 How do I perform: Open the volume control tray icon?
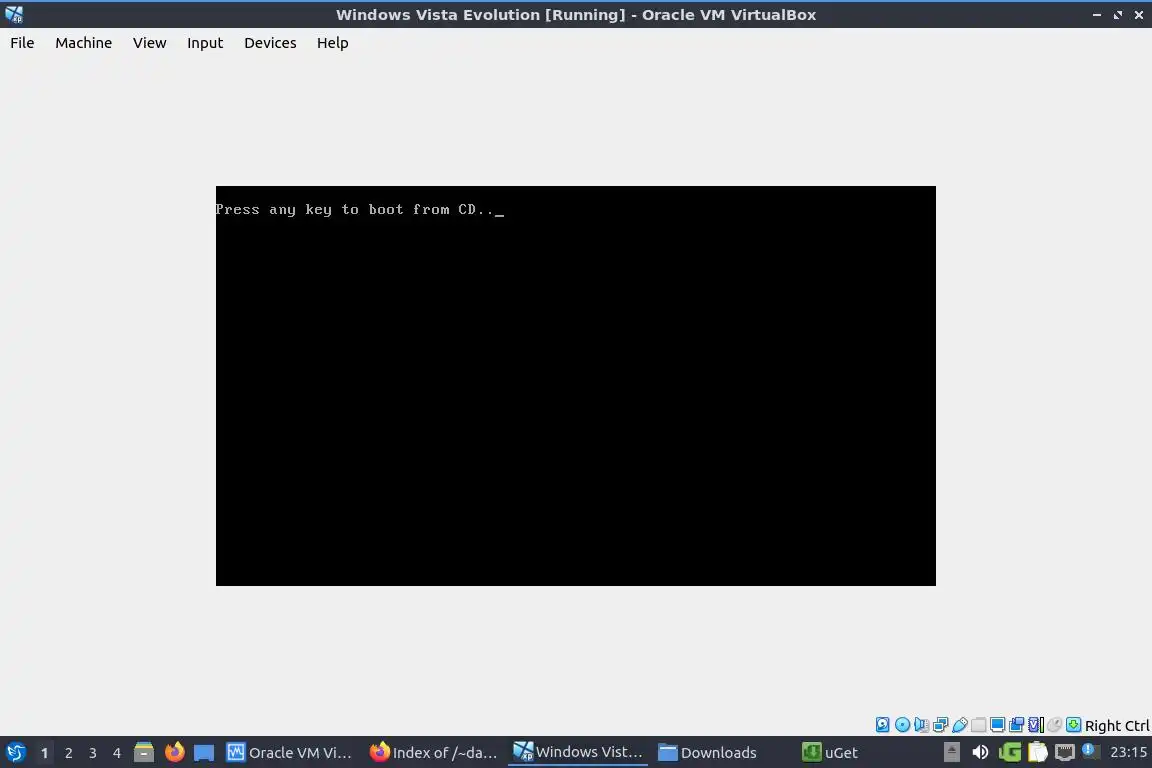pyautogui.click(x=980, y=752)
